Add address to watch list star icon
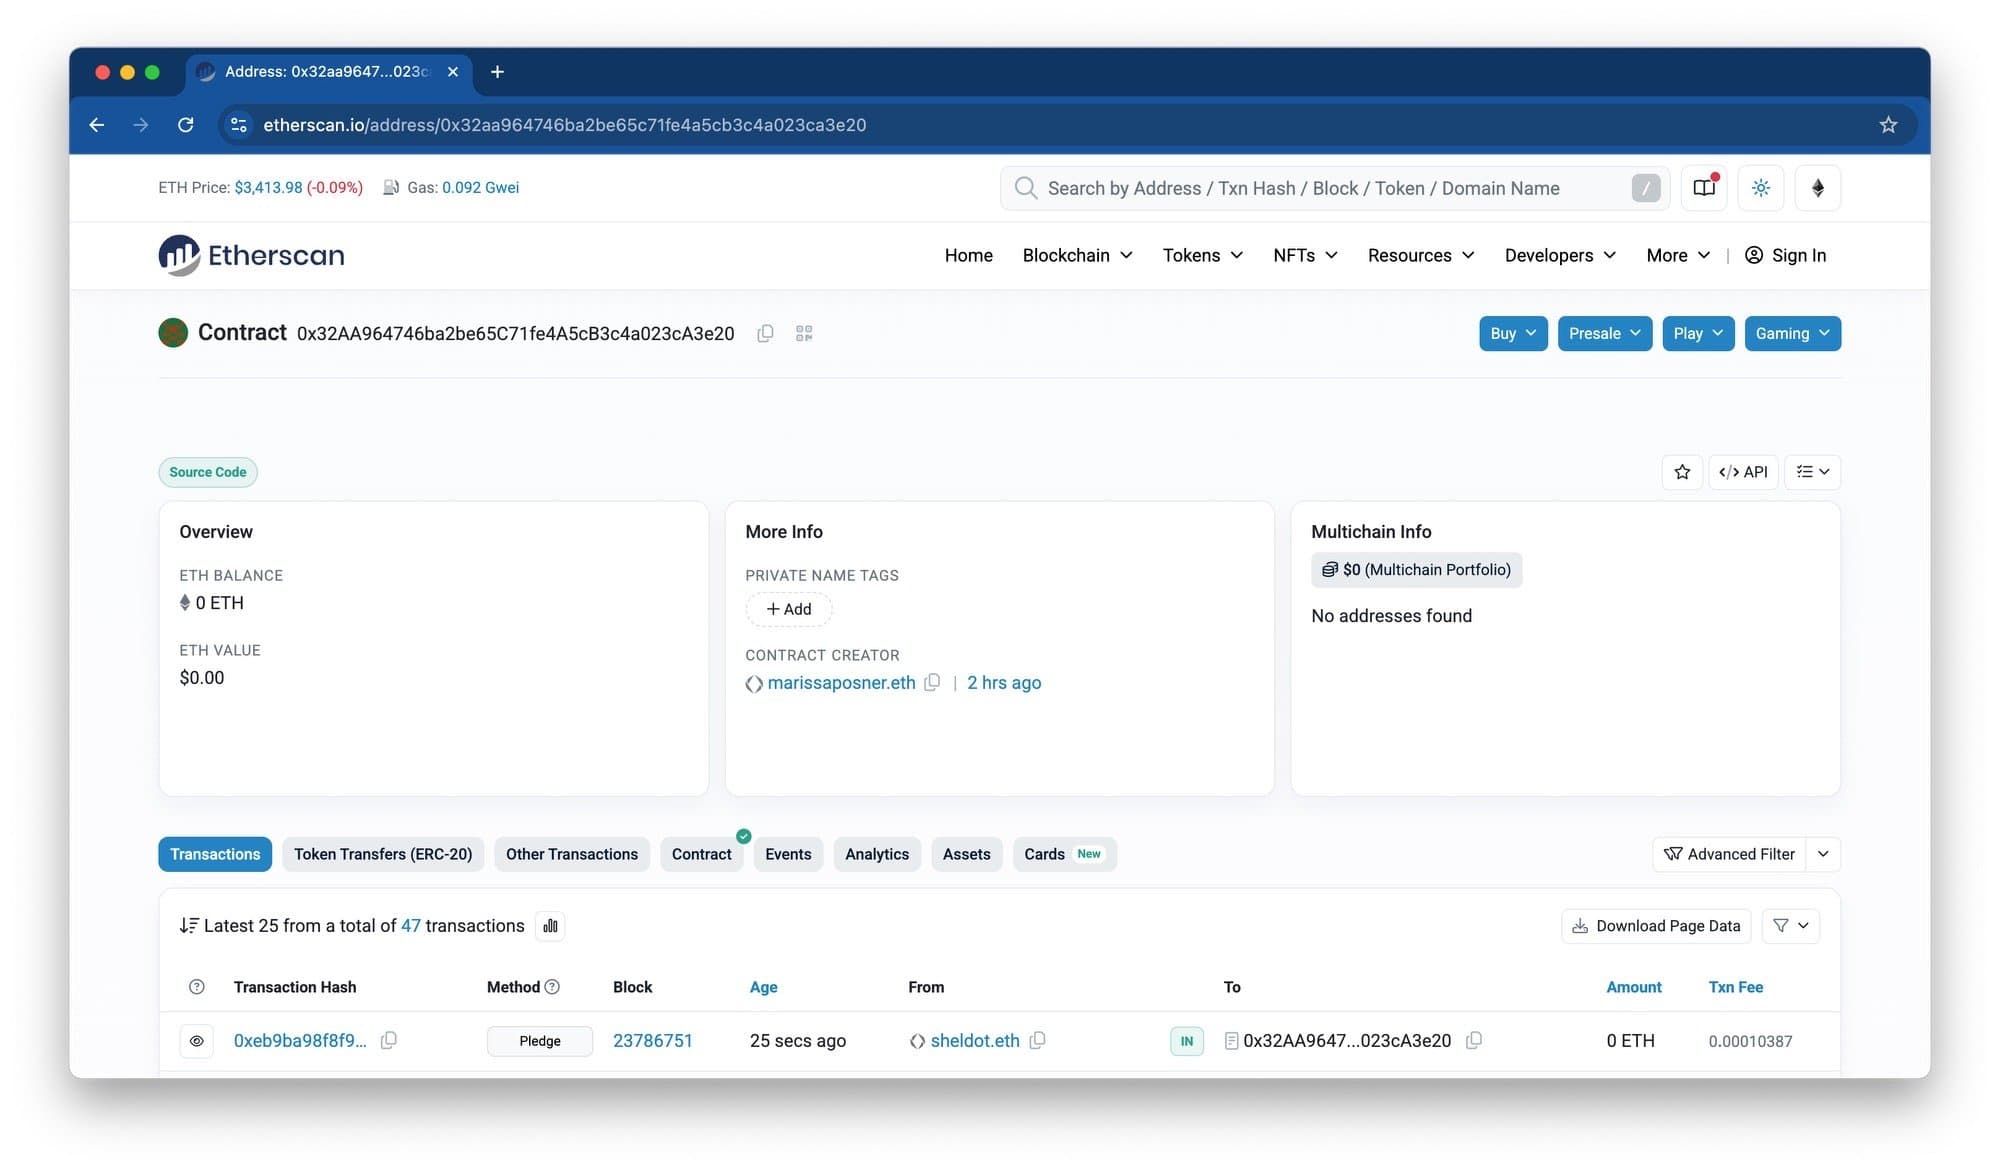 click(1682, 472)
